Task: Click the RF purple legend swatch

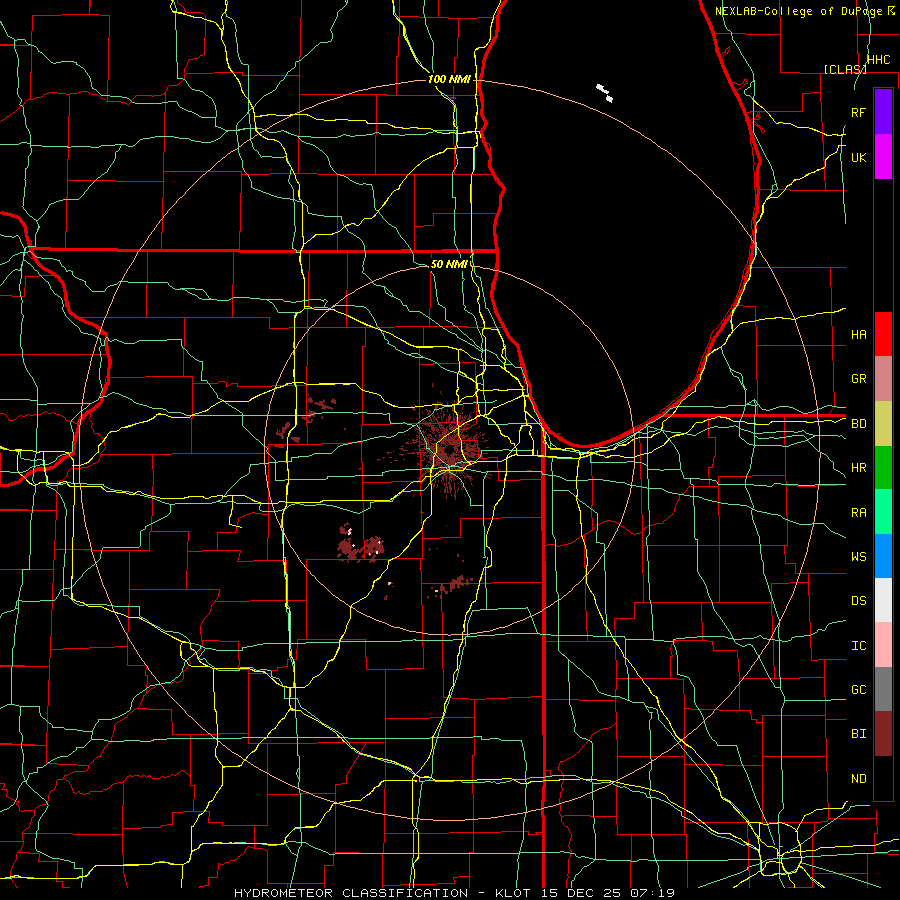Action: (x=883, y=112)
